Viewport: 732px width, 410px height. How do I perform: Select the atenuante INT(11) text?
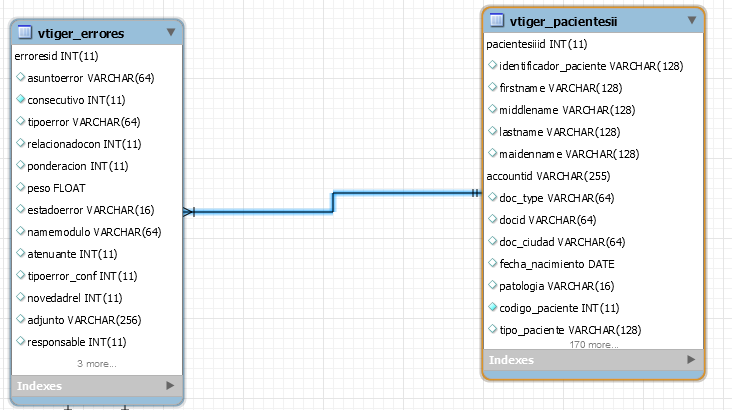pyautogui.click(x=72, y=254)
